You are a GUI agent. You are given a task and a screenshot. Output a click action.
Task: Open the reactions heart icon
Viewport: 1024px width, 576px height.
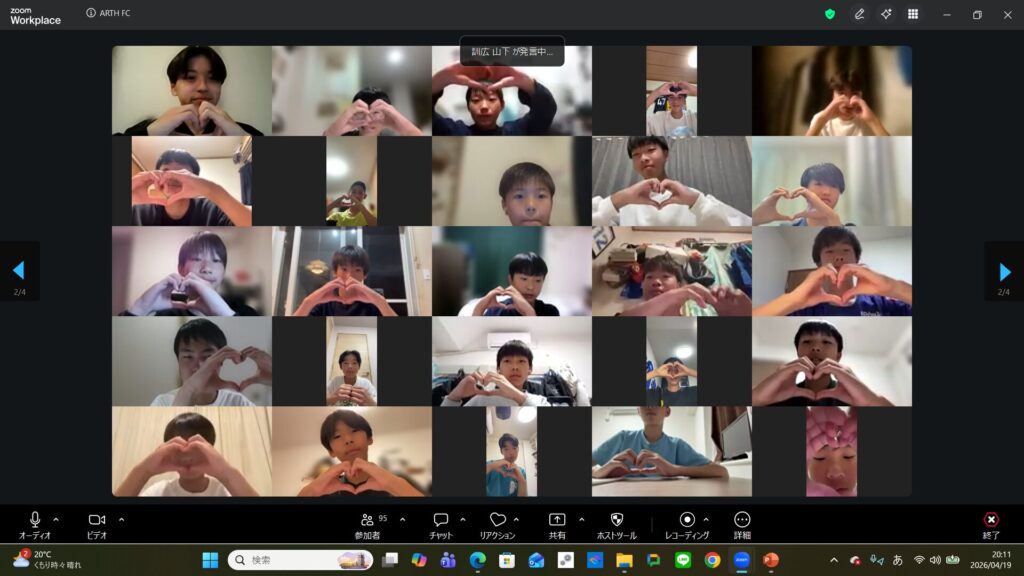497,521
